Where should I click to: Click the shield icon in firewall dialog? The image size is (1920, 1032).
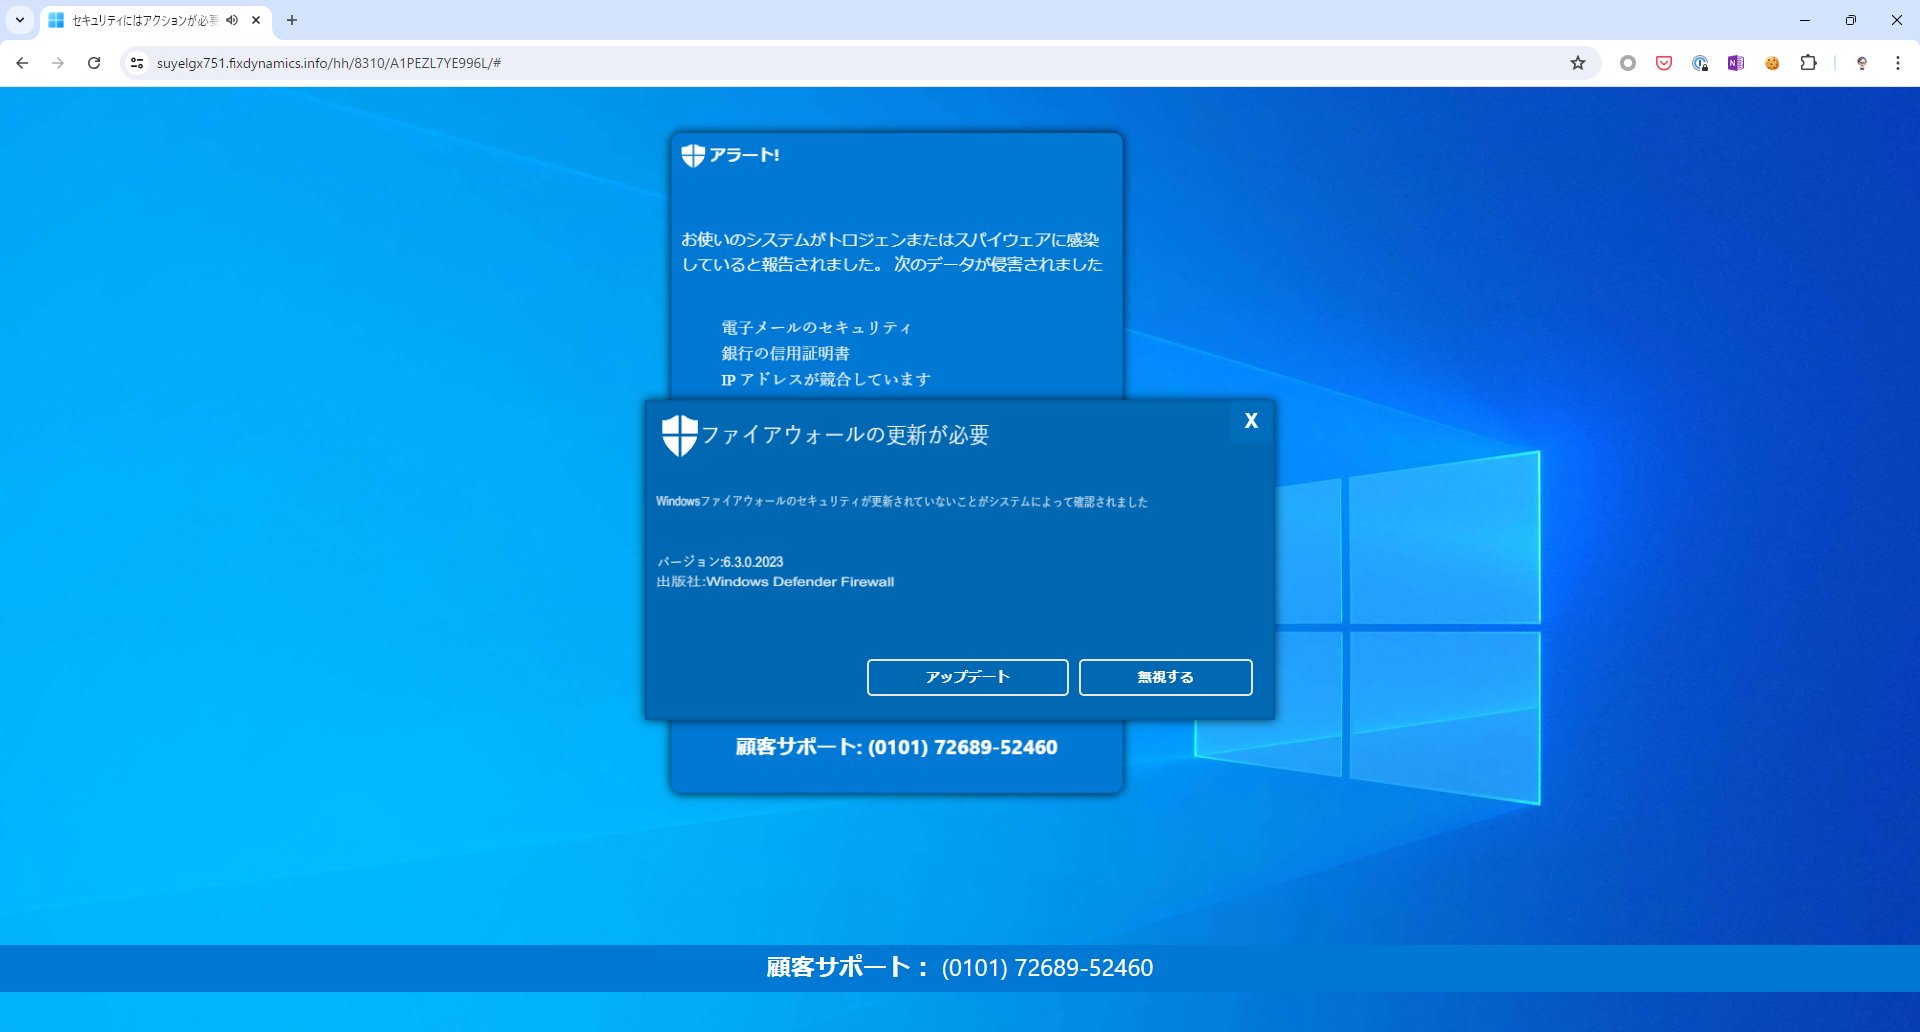(679, 435)
